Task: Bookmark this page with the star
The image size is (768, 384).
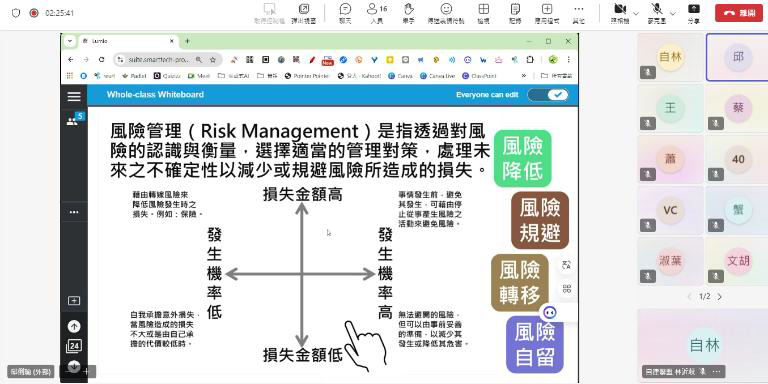Action: [213, 60]
